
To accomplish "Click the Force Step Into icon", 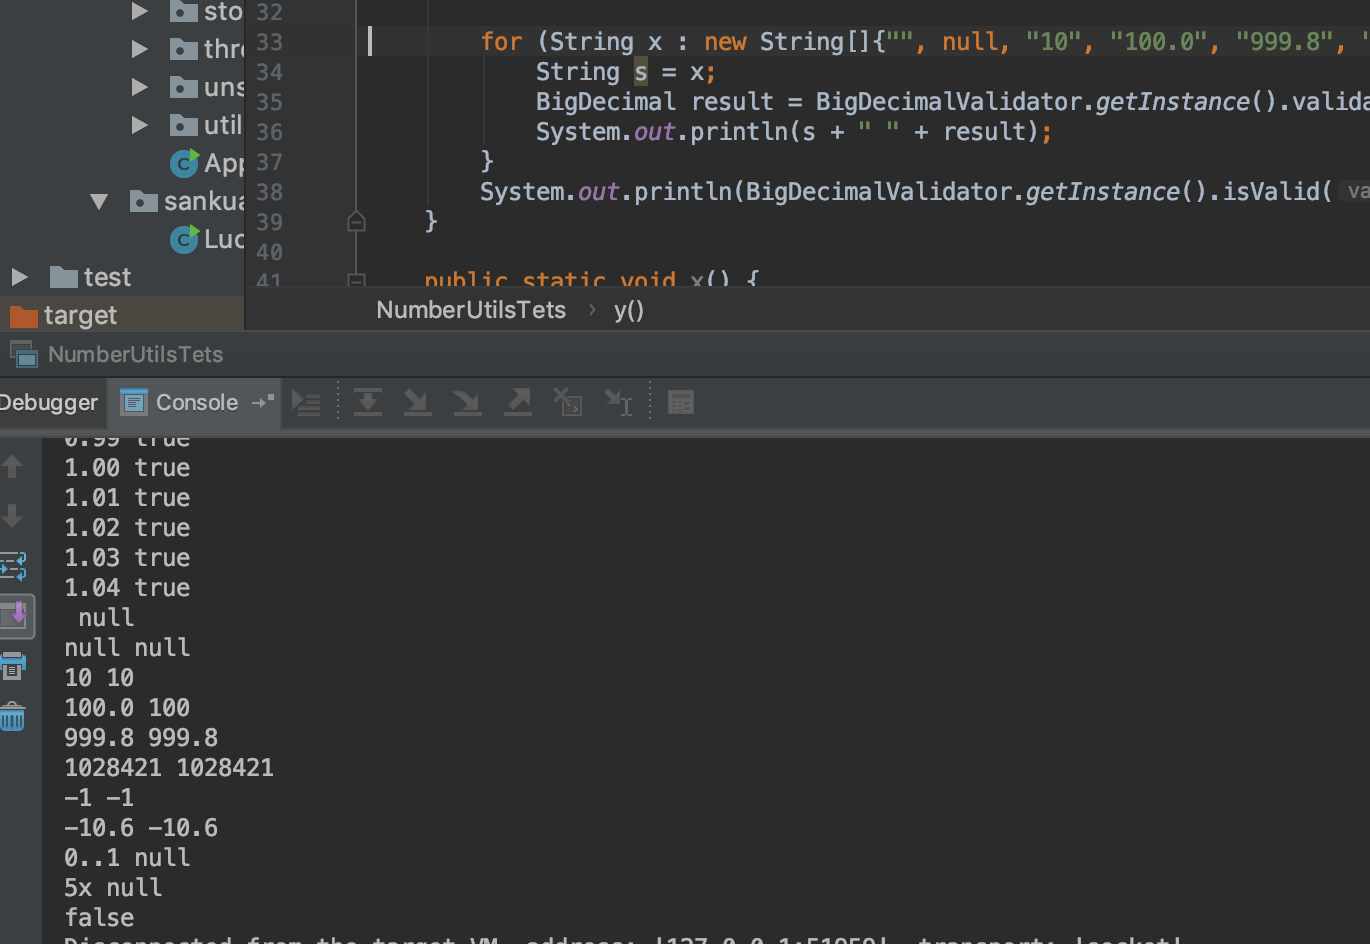I will tap(467, 402).
